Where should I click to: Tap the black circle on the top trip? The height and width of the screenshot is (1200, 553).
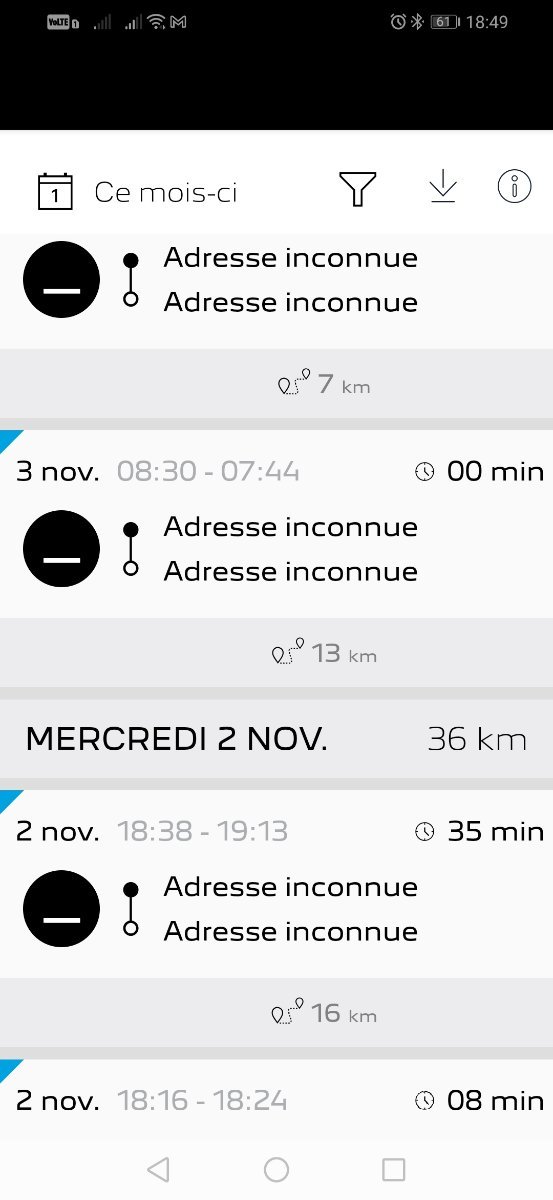click(x=62, y=280)
